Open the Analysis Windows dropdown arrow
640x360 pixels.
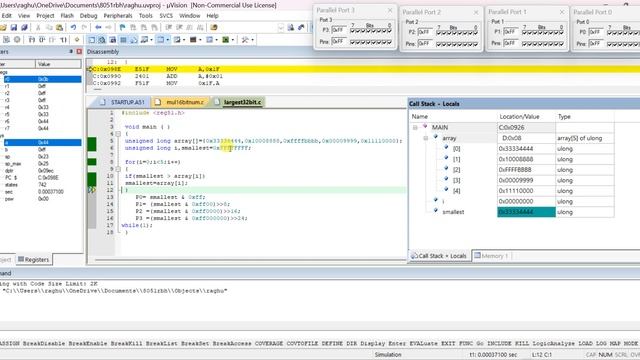[200, 40]
